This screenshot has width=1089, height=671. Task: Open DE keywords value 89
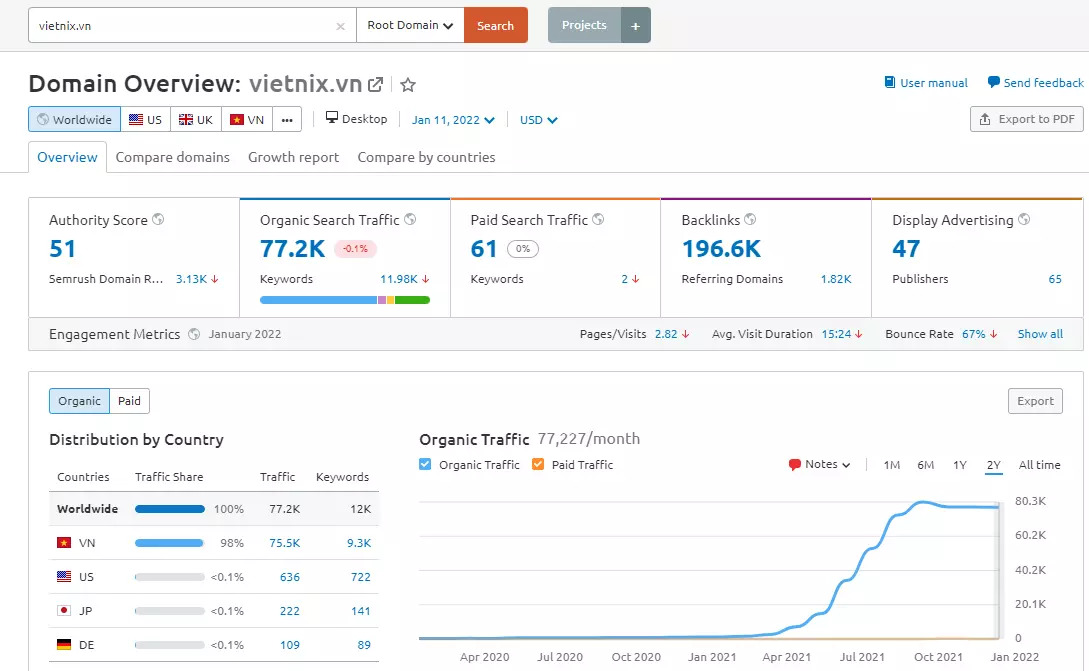[x=364, y=645]
